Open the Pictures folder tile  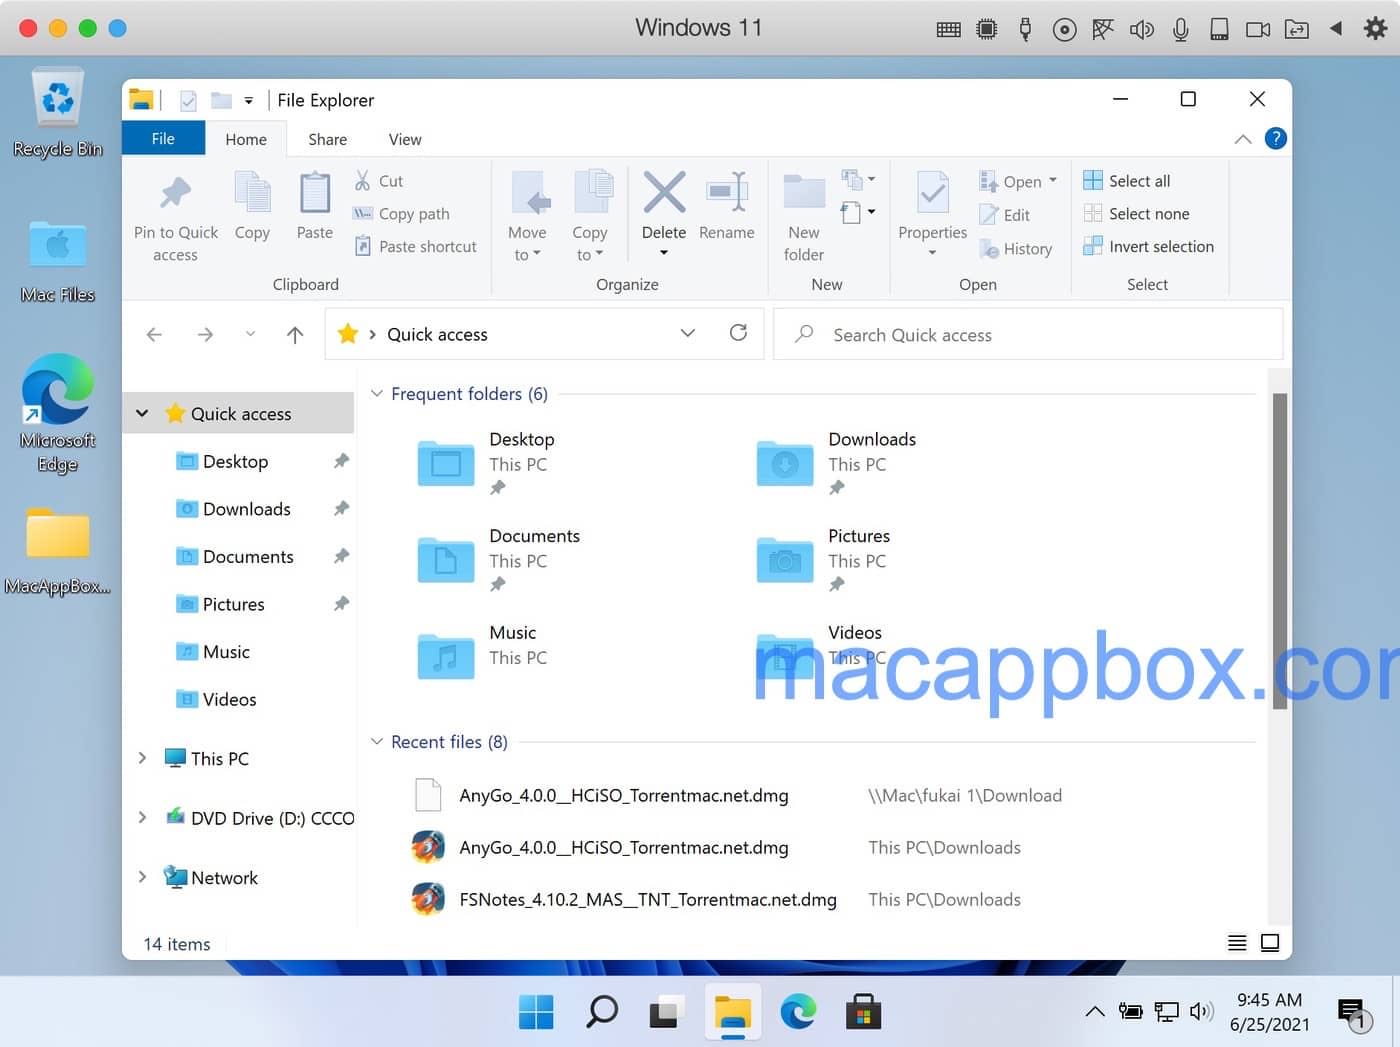pyautogui.click(x=823, y=560)
